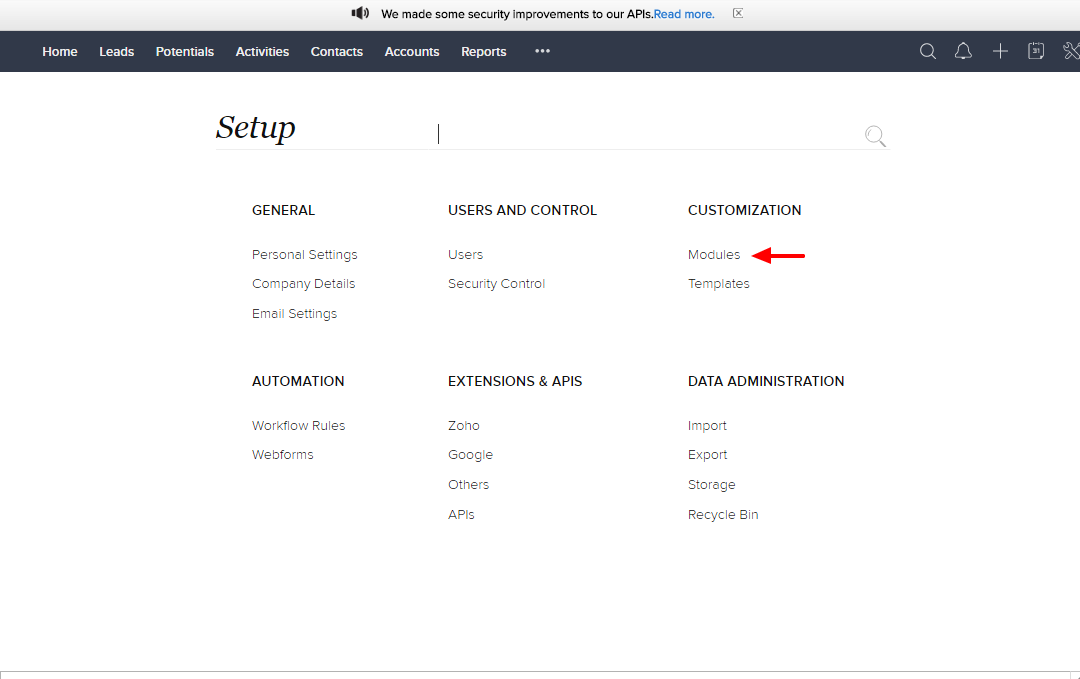The height and width of the screenshot is (679, 1080).
Task: Open Templates under Customization
Action: pyautogui.click(x=718, y=284)
